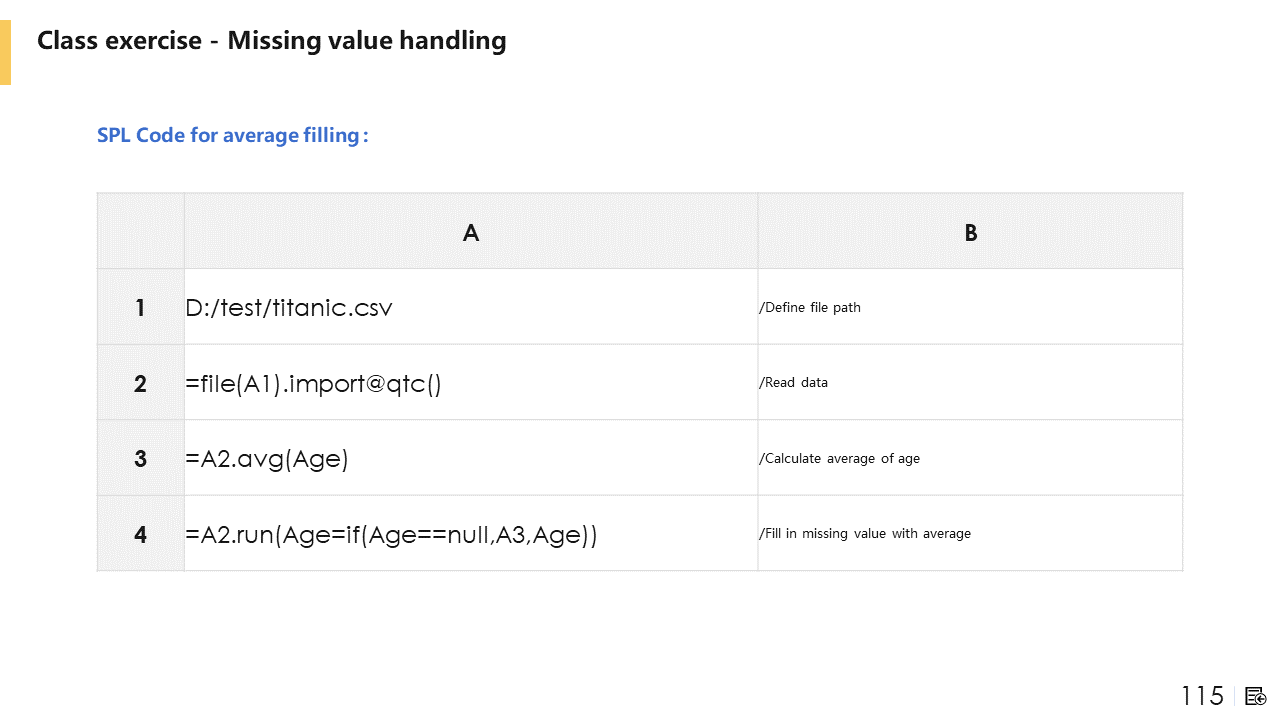Image resolution: width=1280 pixels, height=720 pixels.
Task: Click the blue 'SPL Code for average filling' heading
Action: point(232,135)
